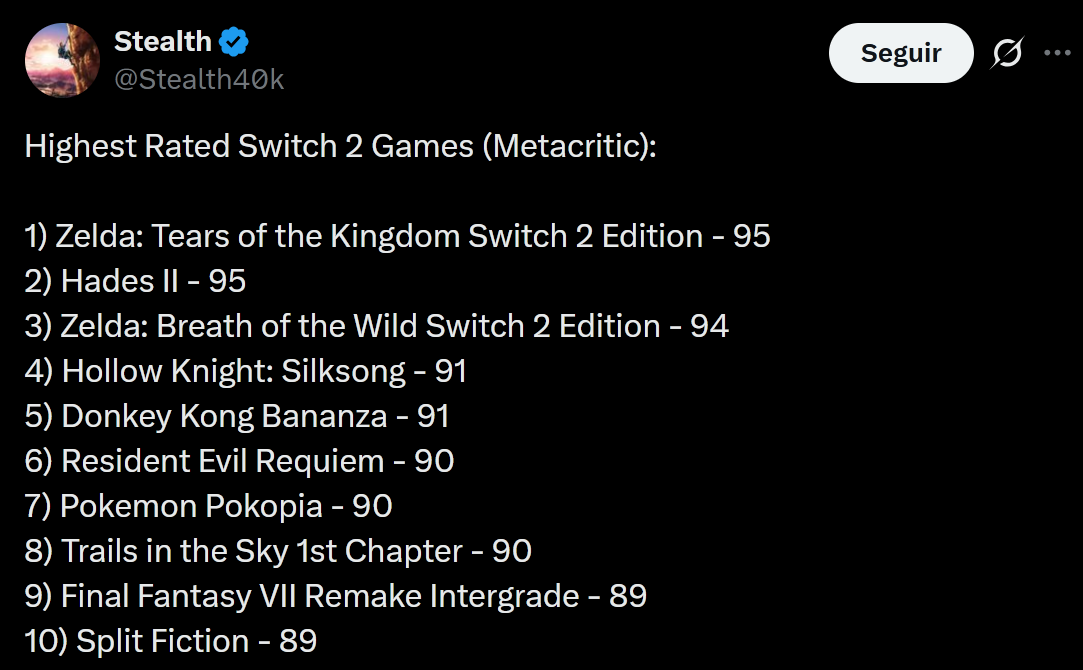Viewport: 1083px width, 670px height.
Task: Open the Grok dropdown for post insights
Action: (x=1007, y=53)
